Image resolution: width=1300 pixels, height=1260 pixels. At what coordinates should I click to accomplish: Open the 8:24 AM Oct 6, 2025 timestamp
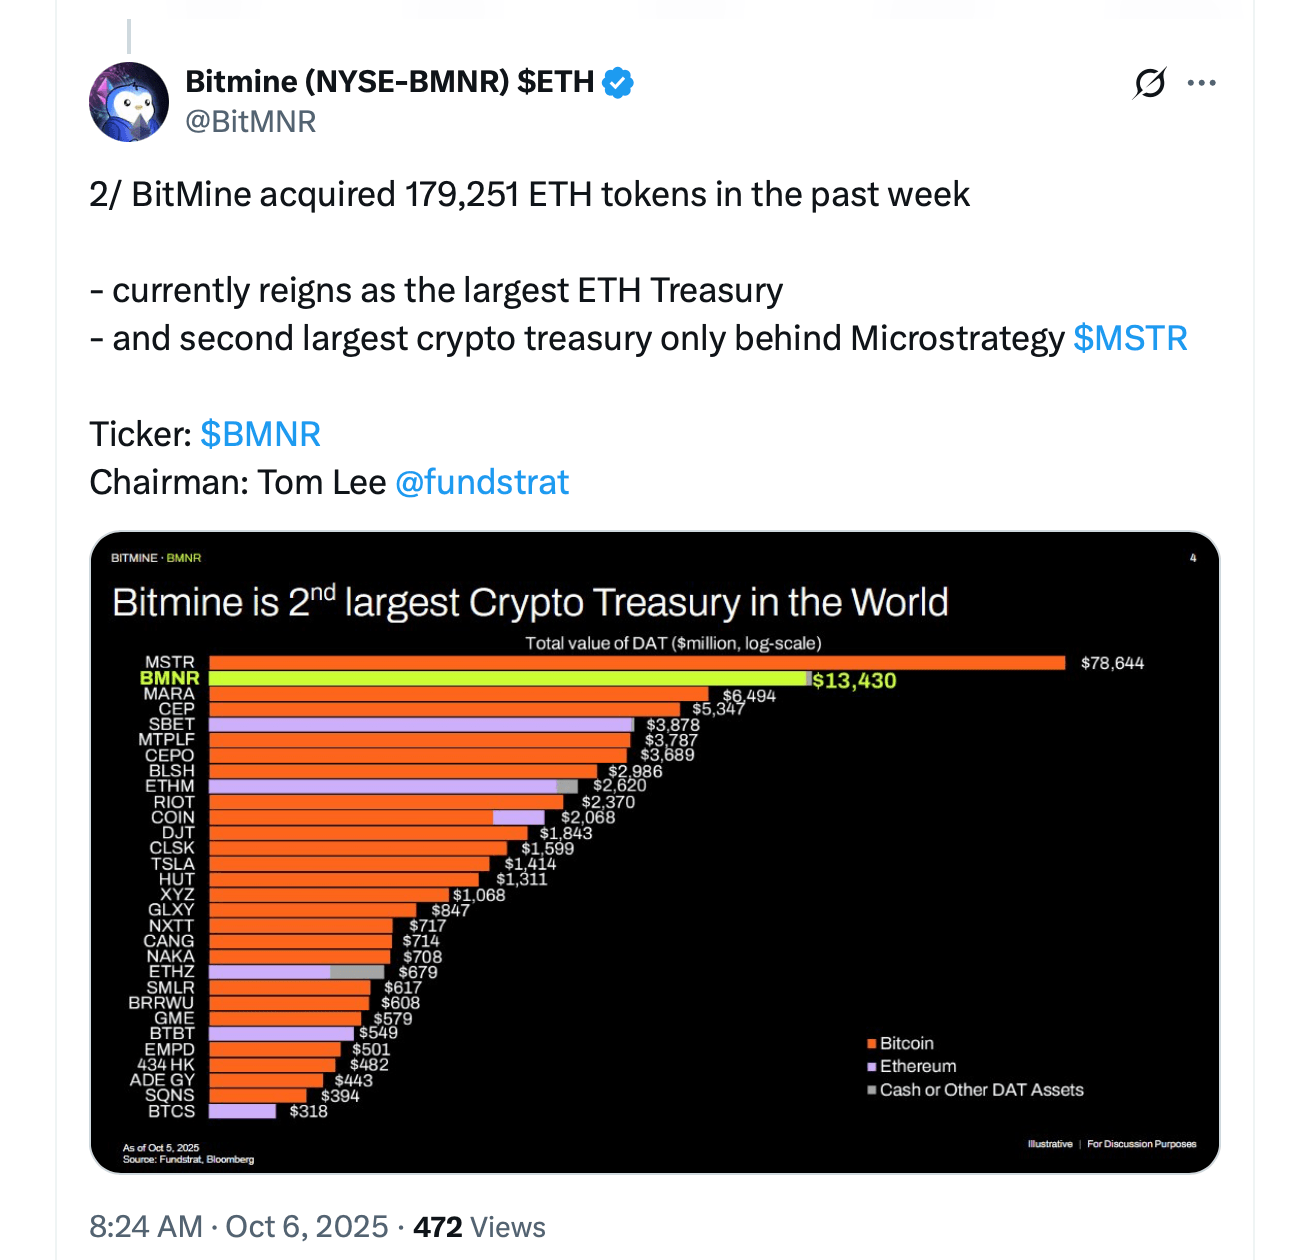click(238, 1227)
